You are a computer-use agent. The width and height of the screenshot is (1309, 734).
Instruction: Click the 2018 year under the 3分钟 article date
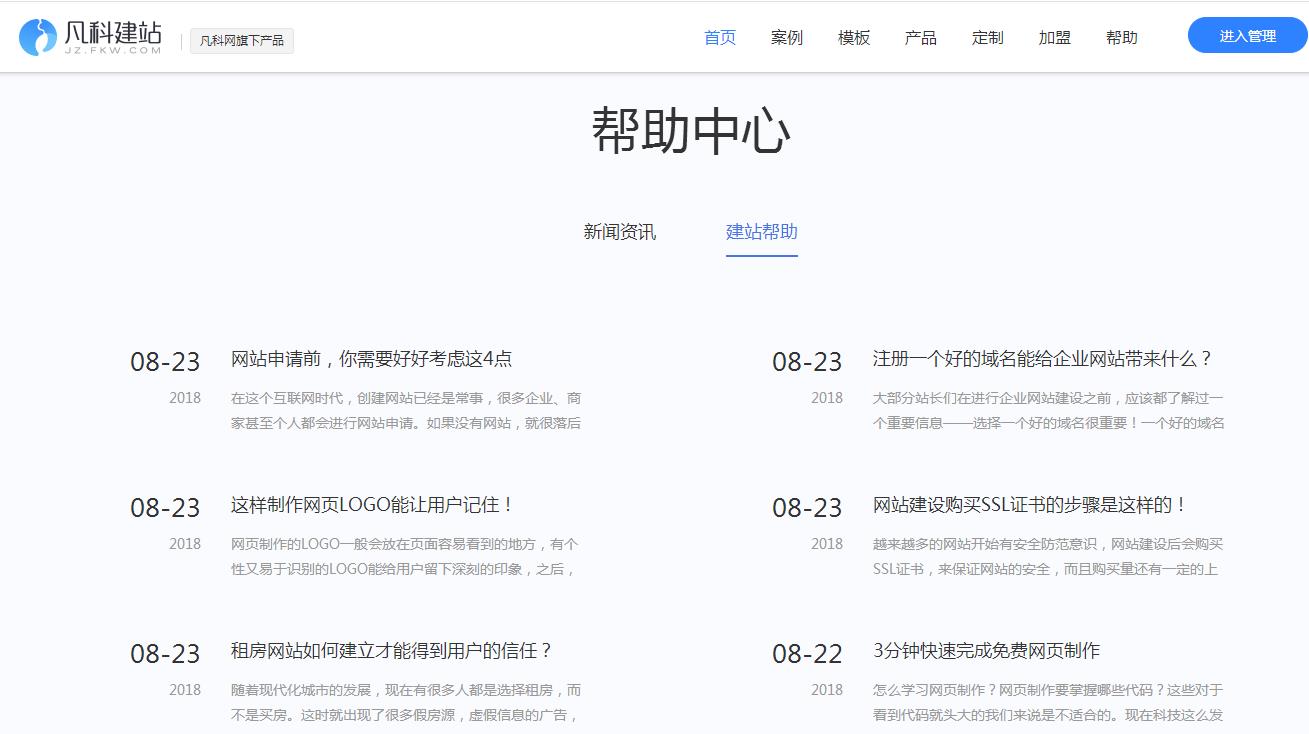(827, 690)
